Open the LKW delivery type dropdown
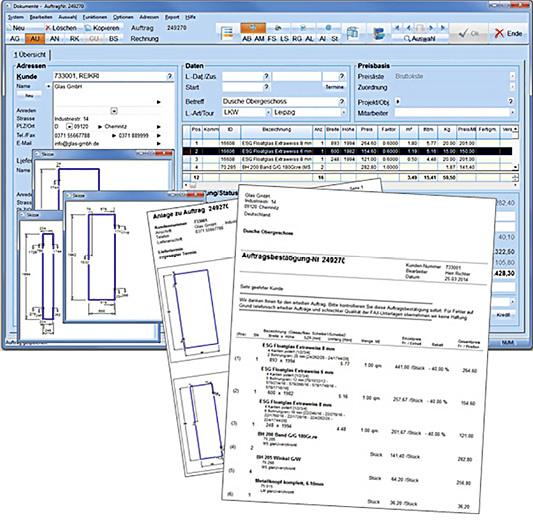Viewport: 533px width, 529px height. pyautogui.click(x=268, y=112)
